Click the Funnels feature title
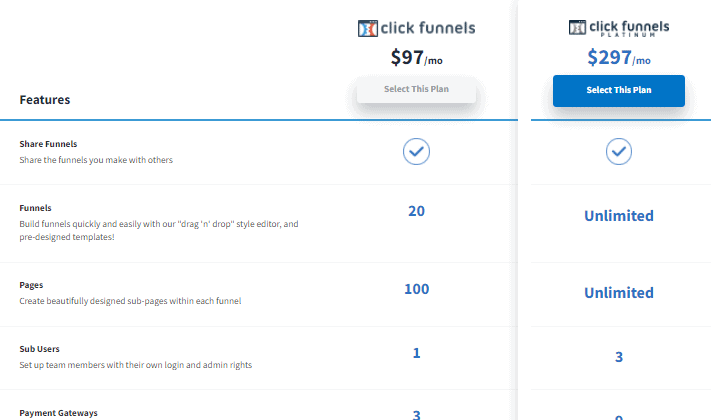Screen dimensions: 715x420 pos(36,208)
